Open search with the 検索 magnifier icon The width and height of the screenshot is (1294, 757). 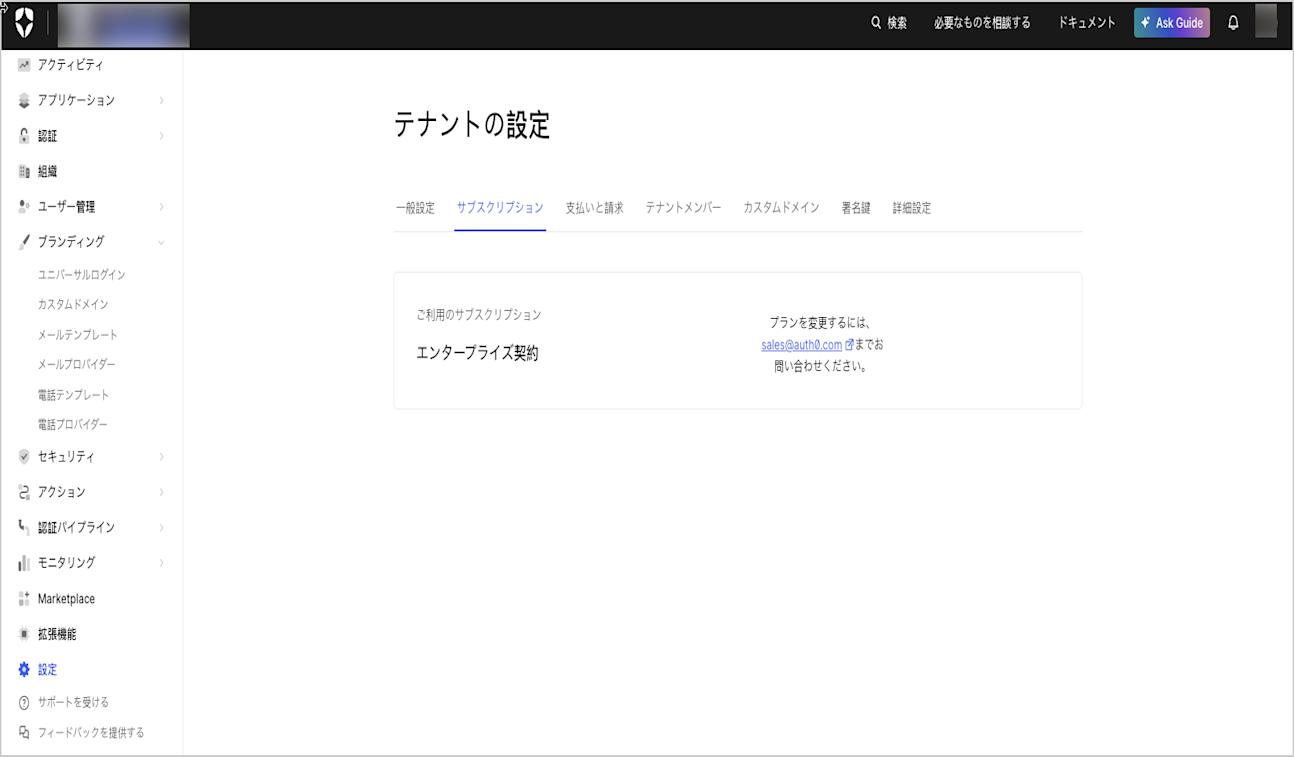(x=874, y=22)
